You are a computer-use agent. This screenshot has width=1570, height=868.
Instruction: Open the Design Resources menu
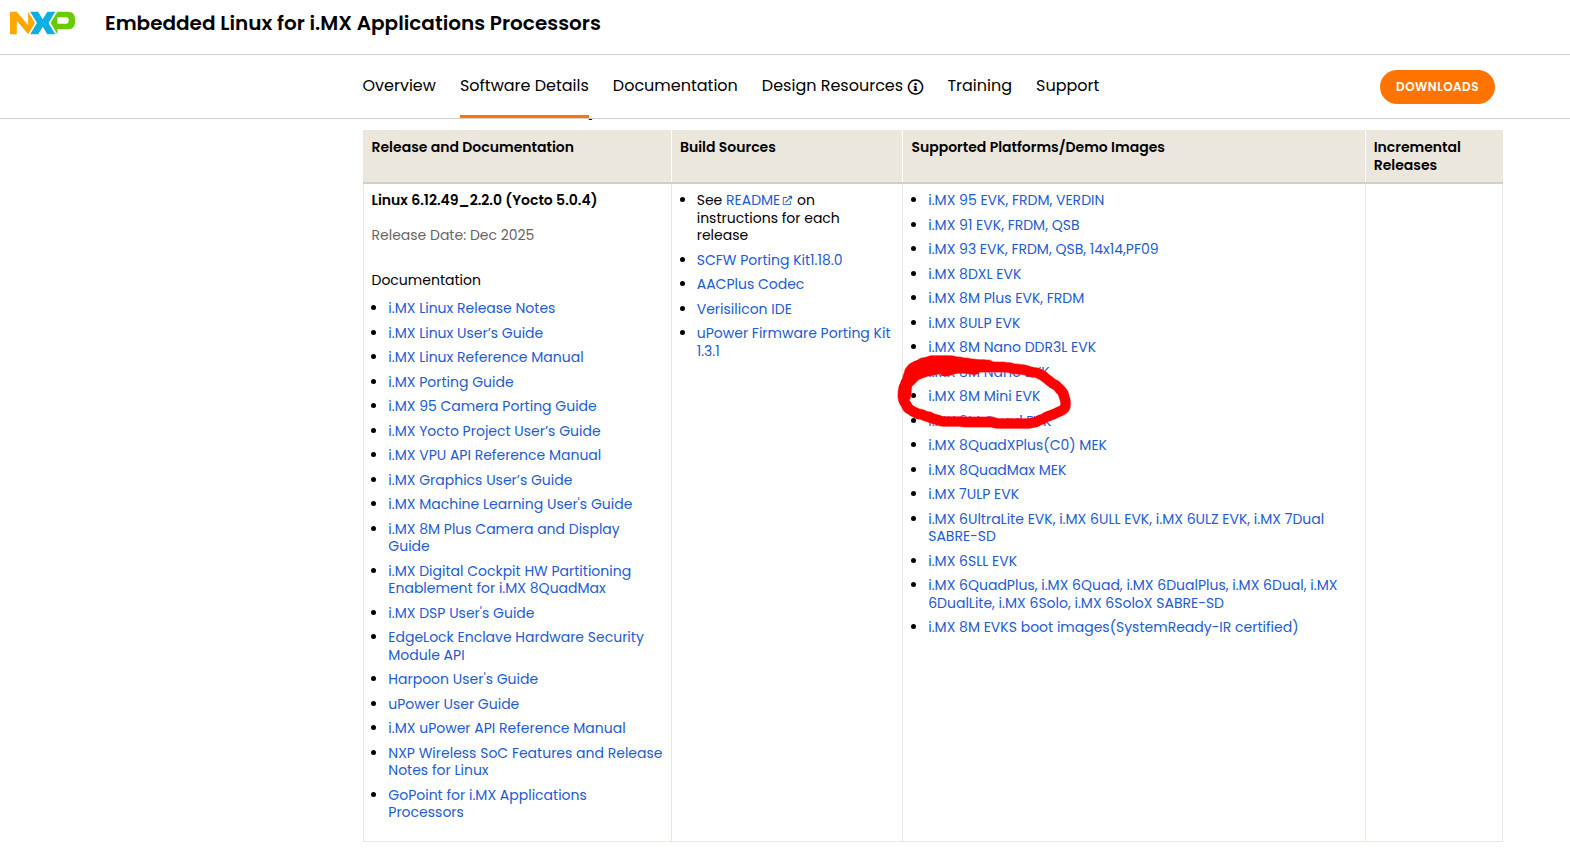pyautogui.click(x=831, y=86)
